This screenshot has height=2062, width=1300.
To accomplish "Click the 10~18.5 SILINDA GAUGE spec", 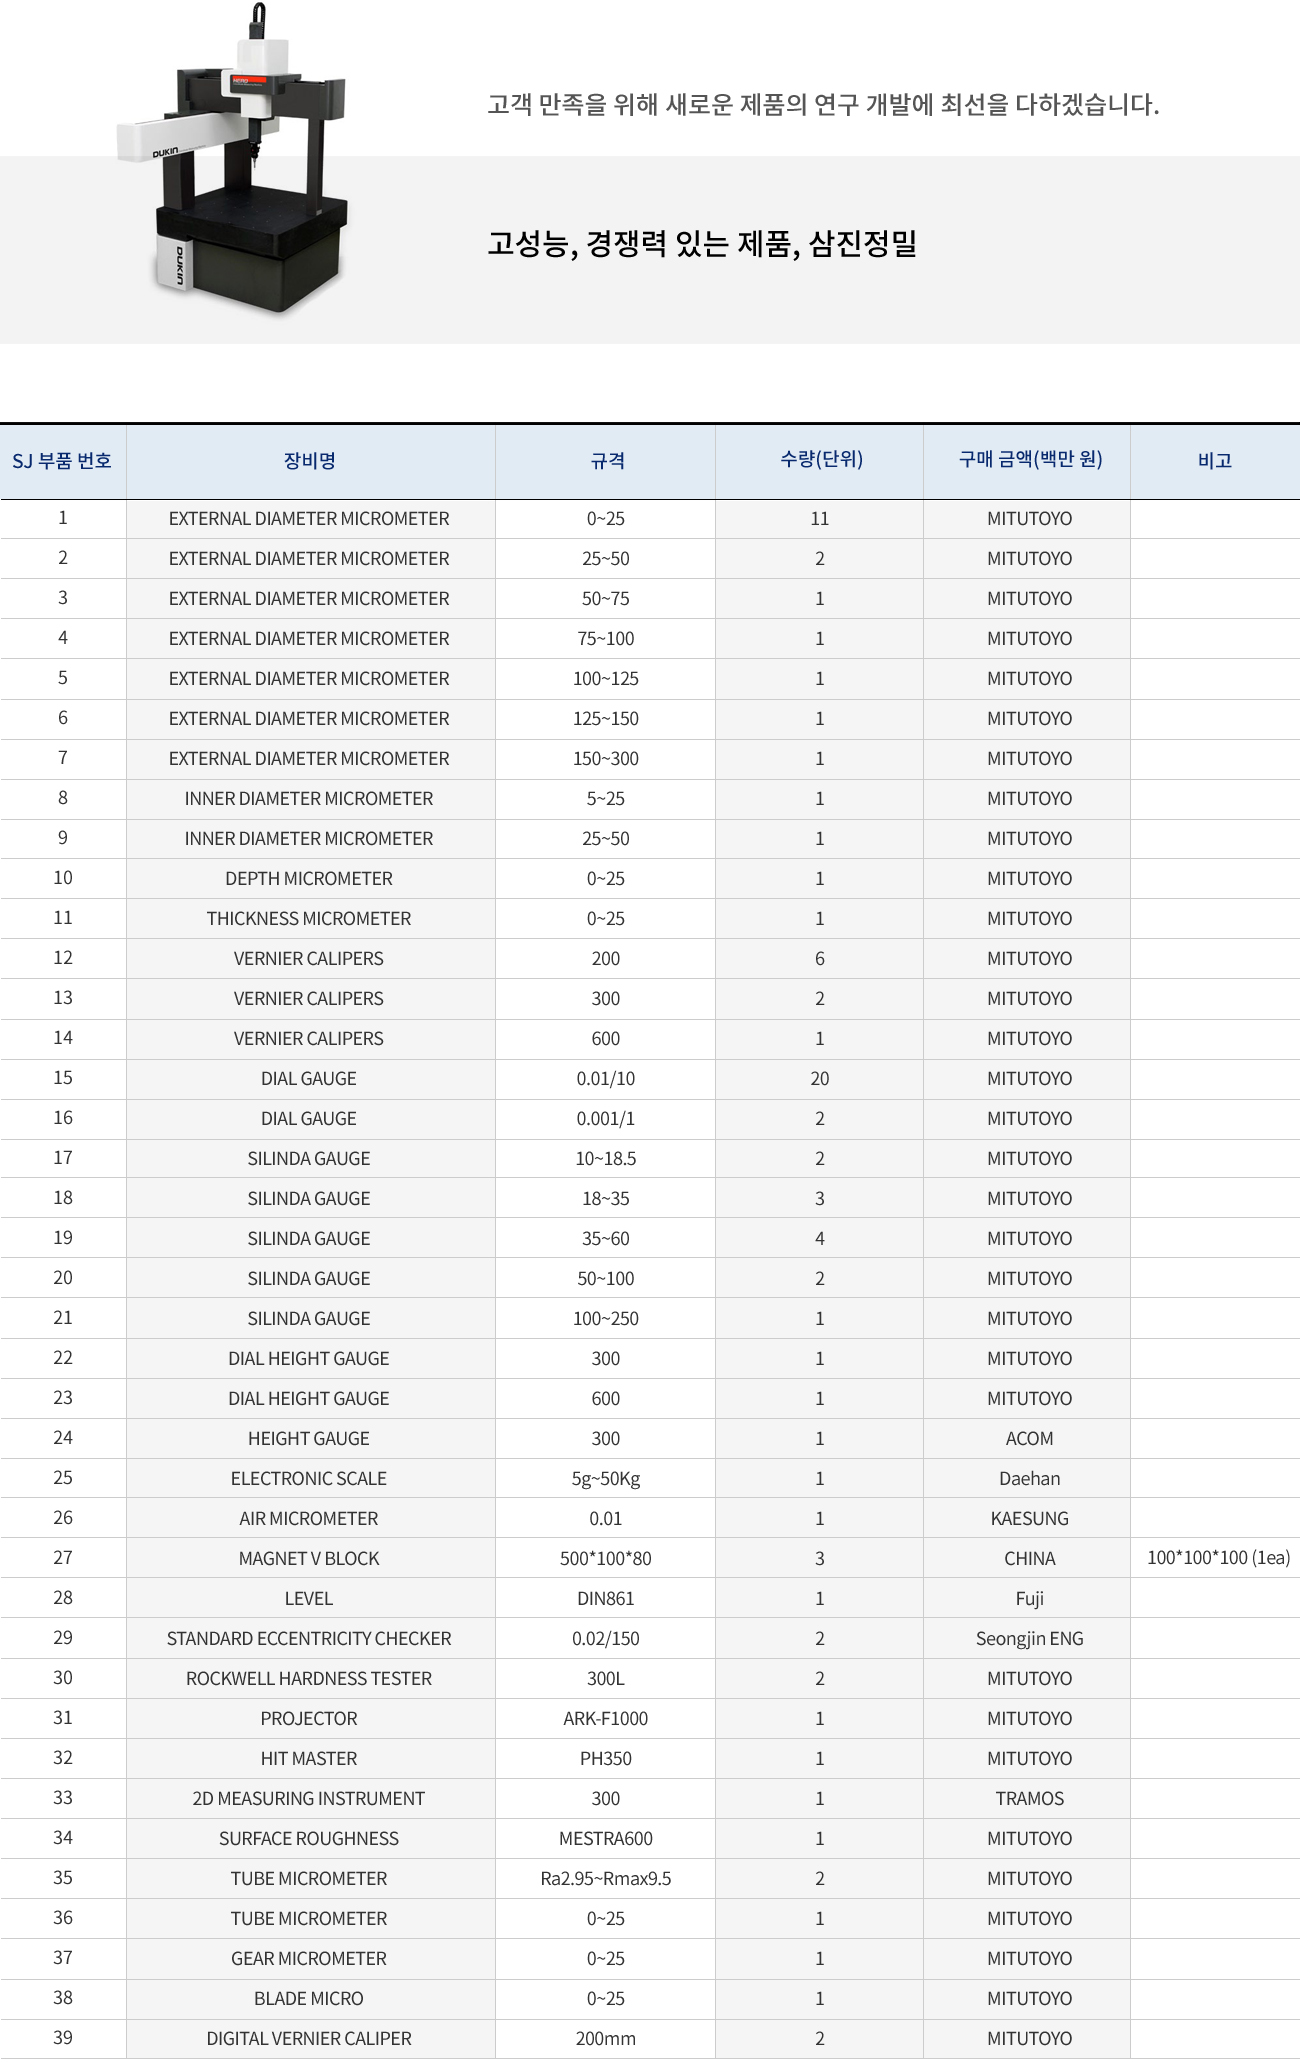I will click(606, 1159).
